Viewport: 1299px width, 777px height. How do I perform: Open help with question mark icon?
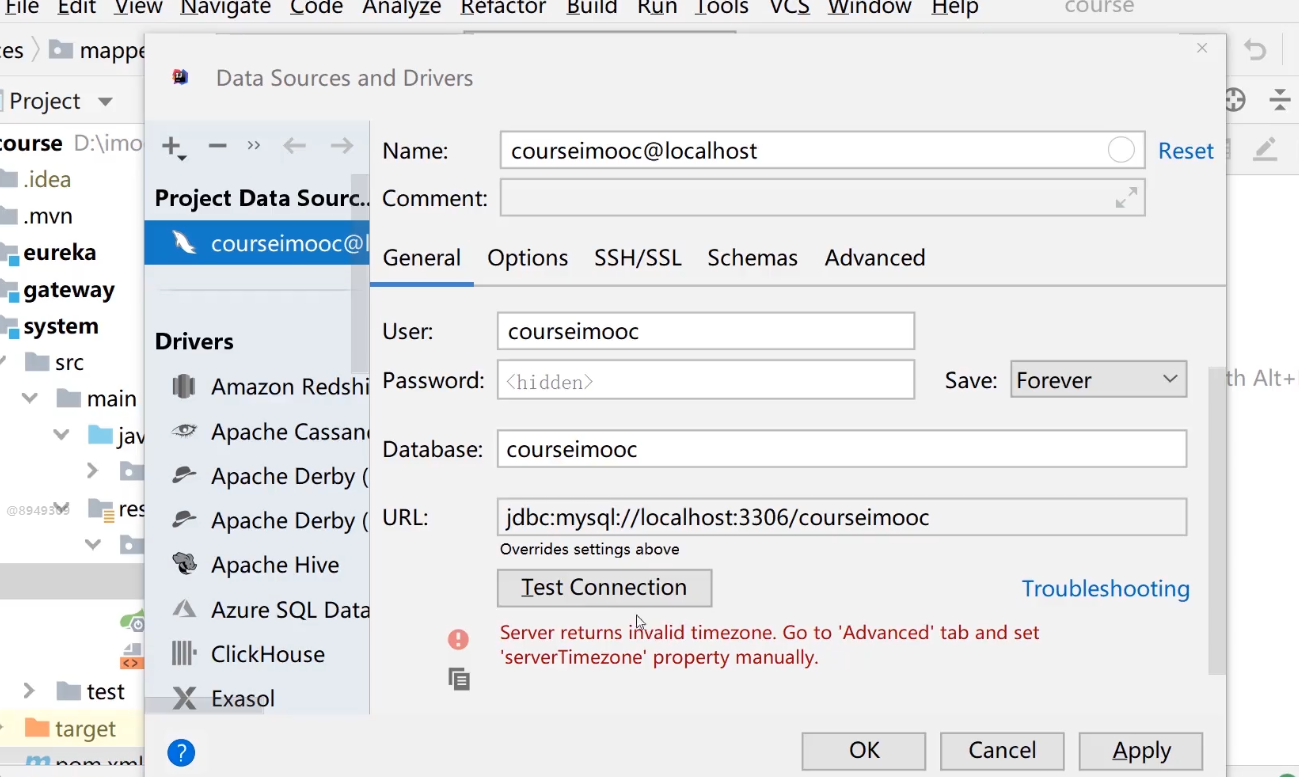pyautogui.click(x=181, y=753)
